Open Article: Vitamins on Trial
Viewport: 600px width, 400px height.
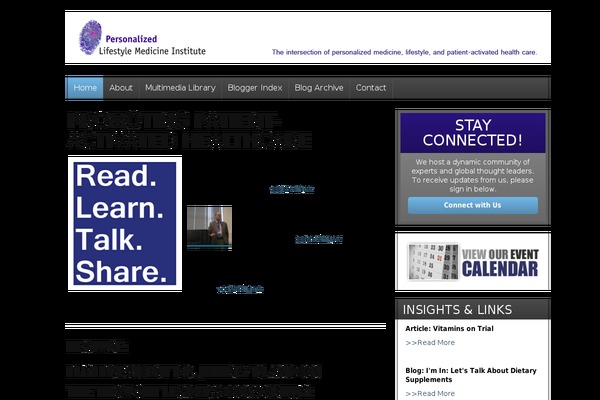point(449,328)
